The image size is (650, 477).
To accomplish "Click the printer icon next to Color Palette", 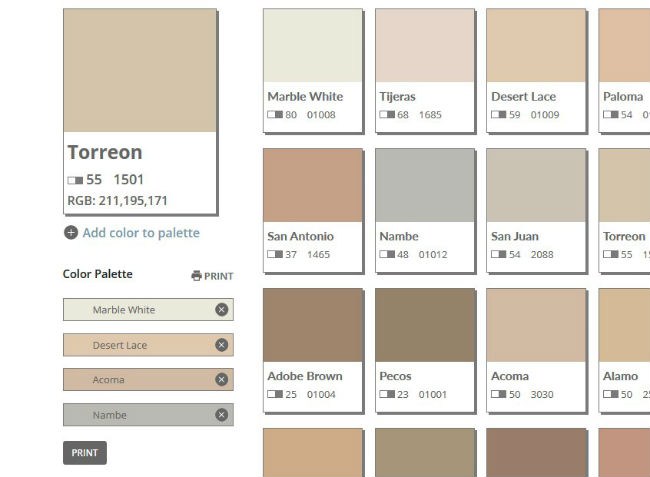I will pyautogui.click(x=196, y=276).
